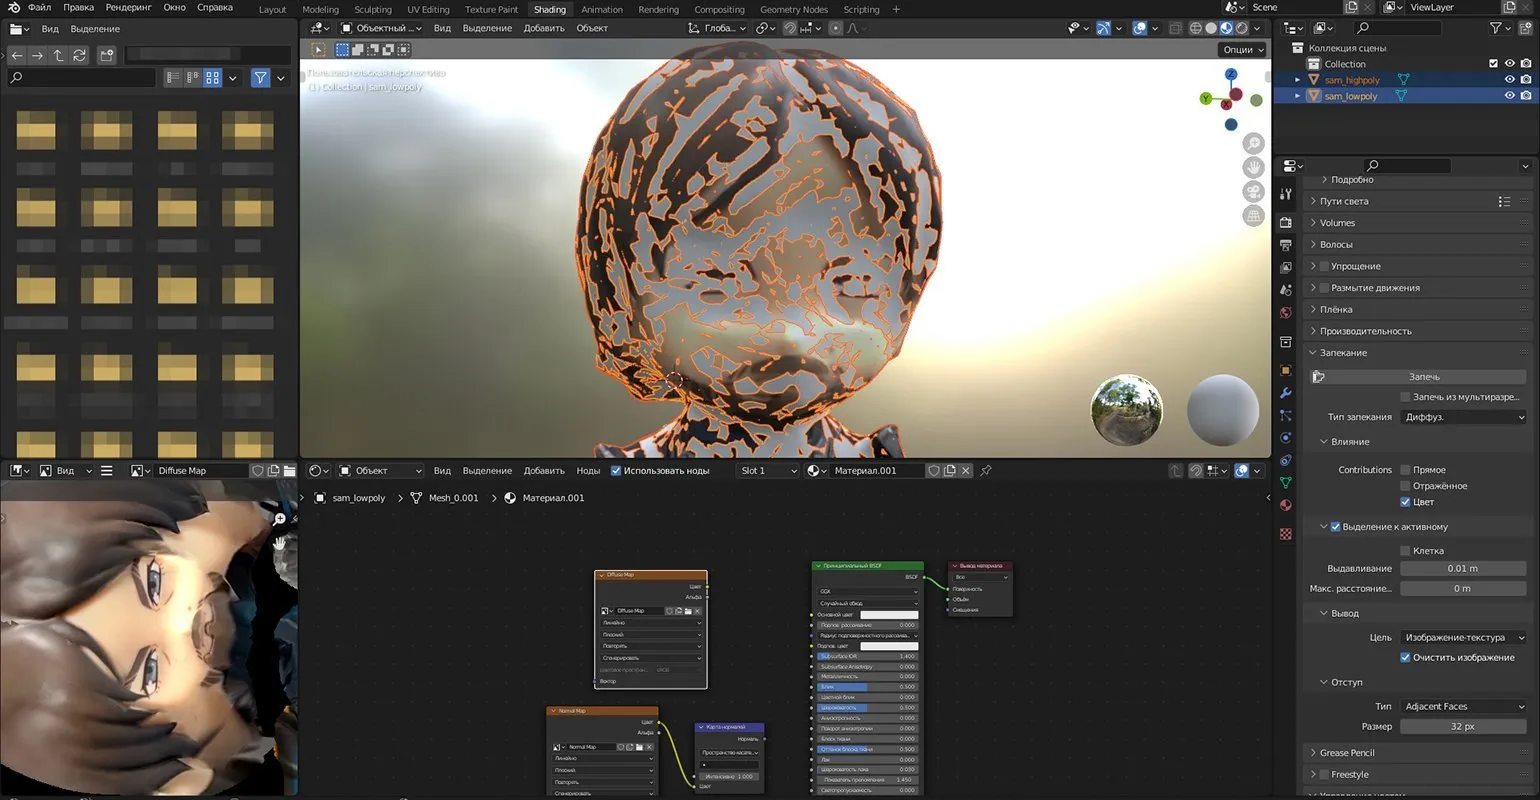Click the Principled BSDF base color swatch
Image resolution: width=1540 pixels, height=800 pixels.
pos(888,615)
